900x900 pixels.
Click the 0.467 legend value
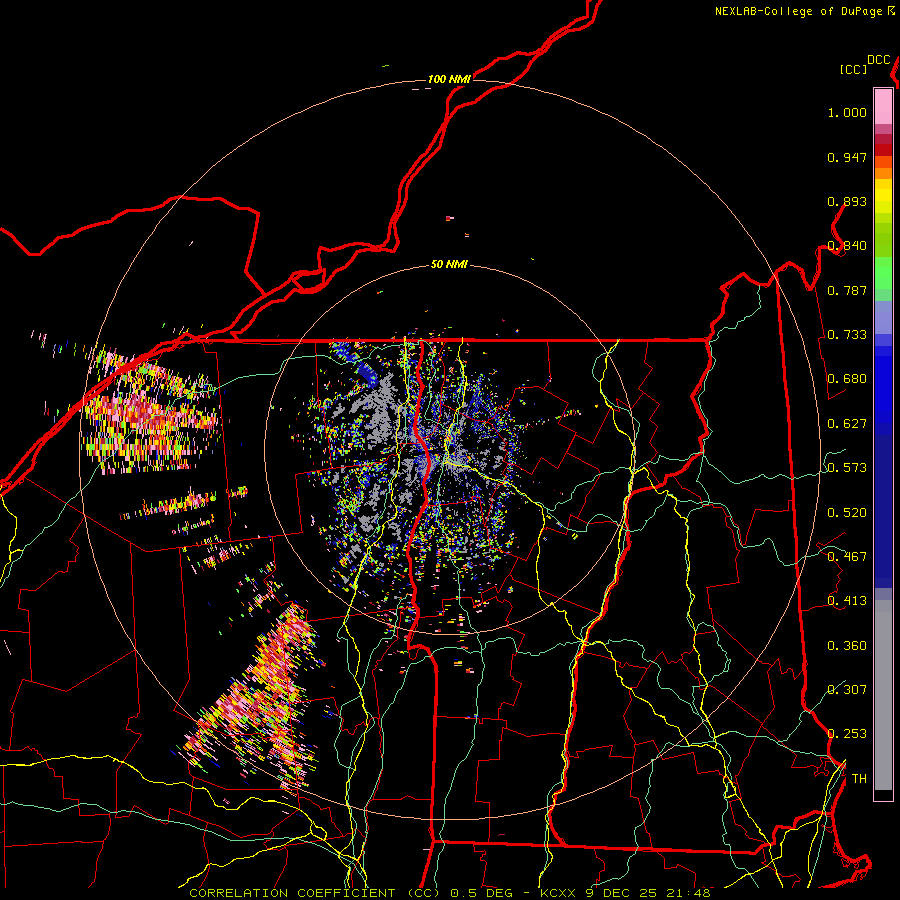coord(847,557)
